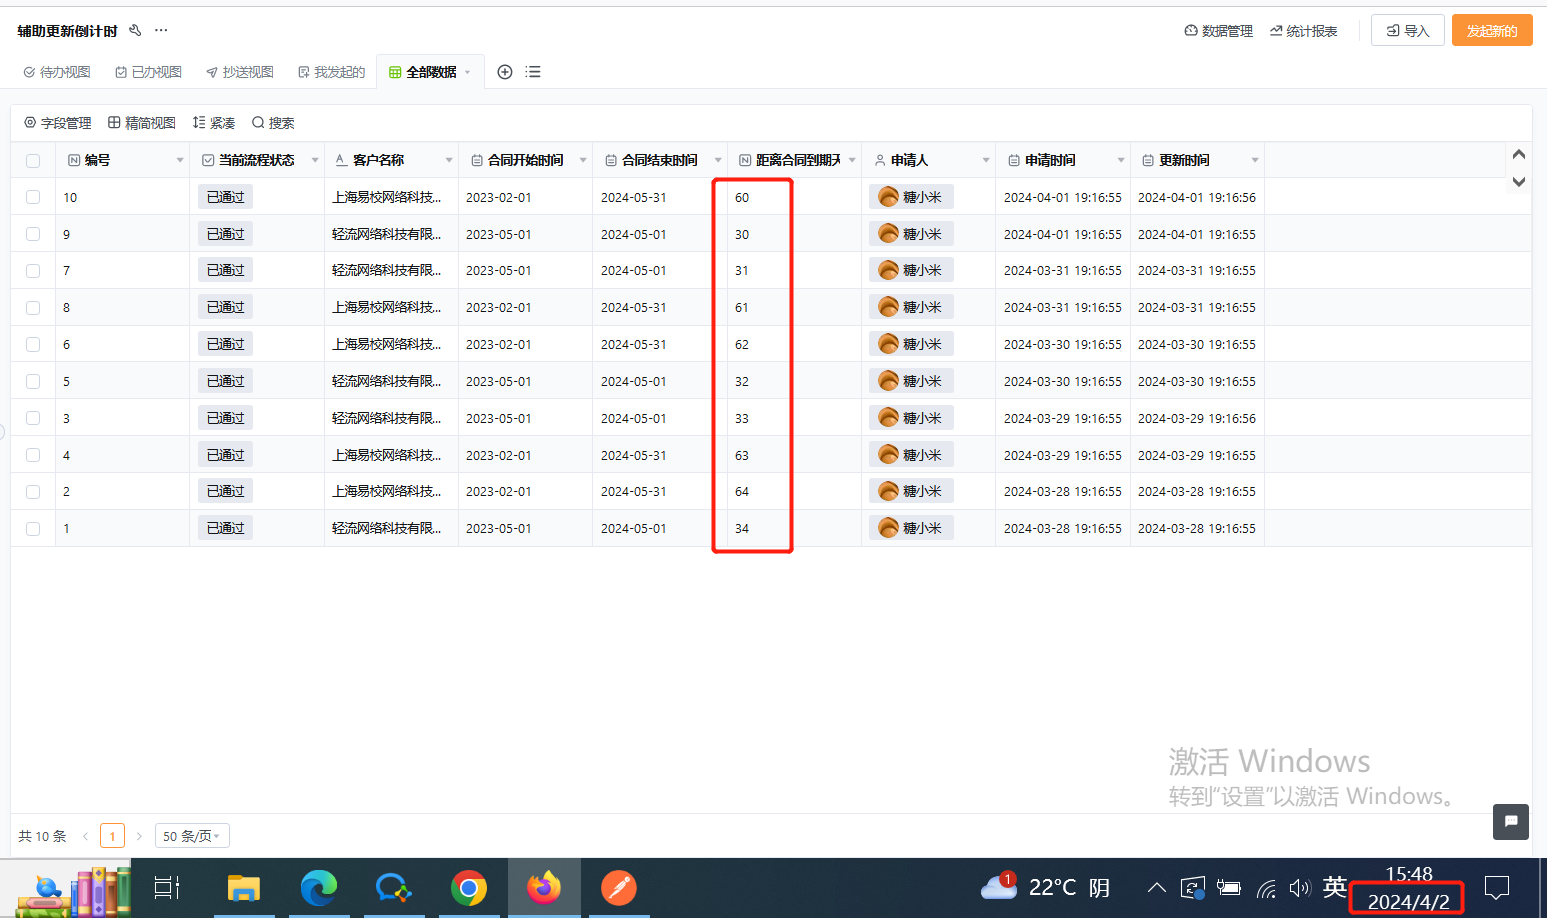Click the next page arrow

[x=139, y=836]
